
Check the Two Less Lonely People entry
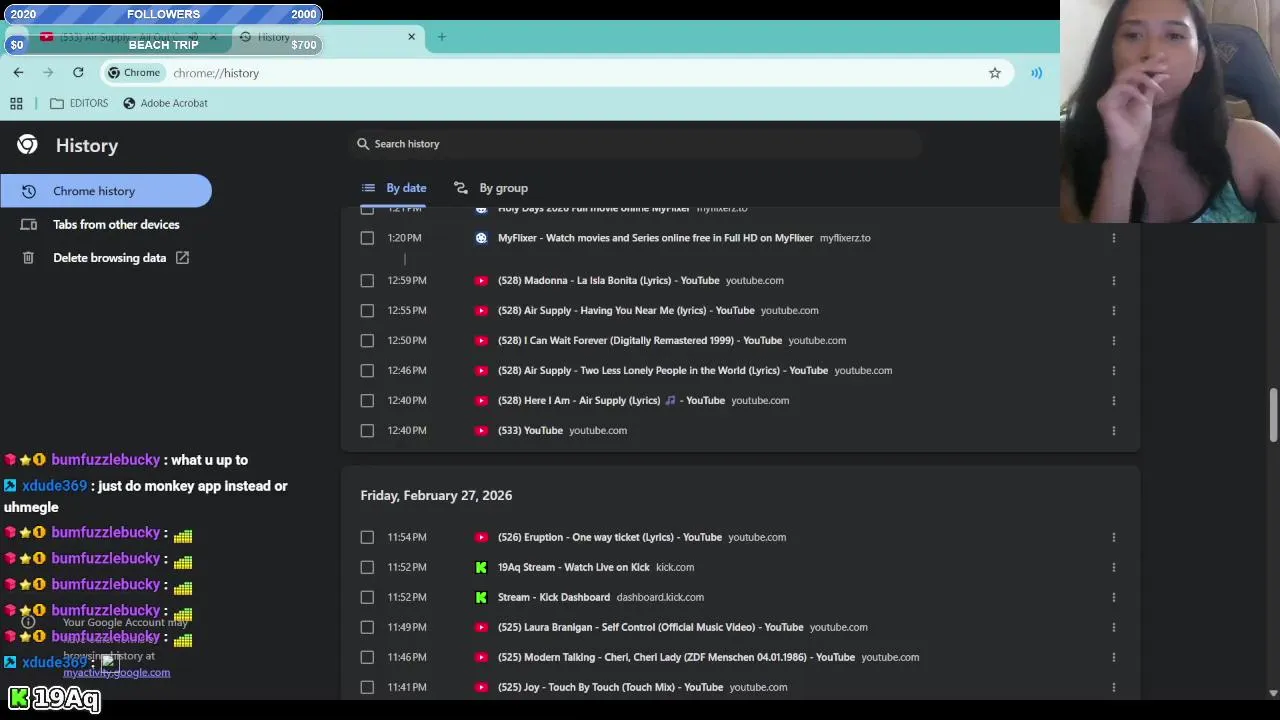point(367,371)
